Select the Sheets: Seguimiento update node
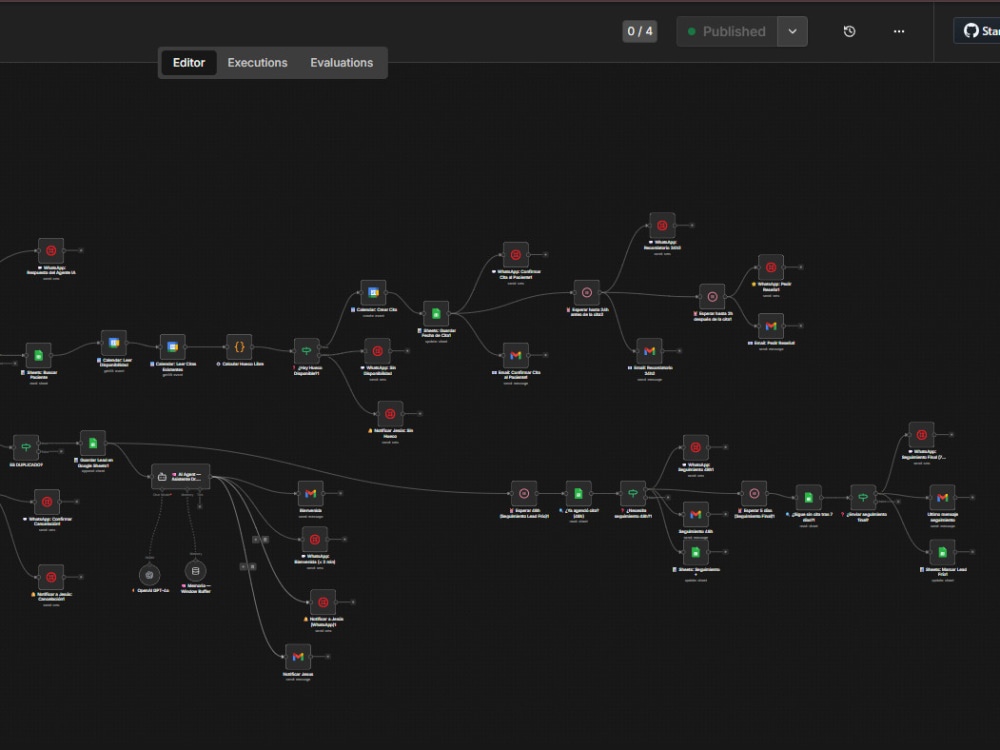 tap(696, 552)
